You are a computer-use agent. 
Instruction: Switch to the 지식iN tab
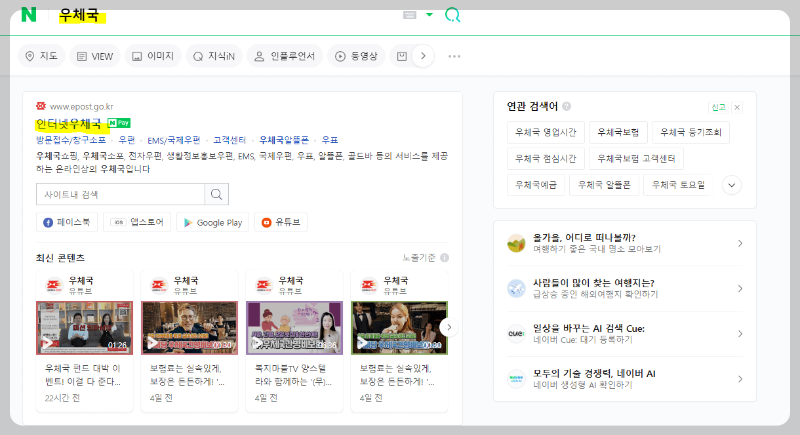[x=214, y=56]
